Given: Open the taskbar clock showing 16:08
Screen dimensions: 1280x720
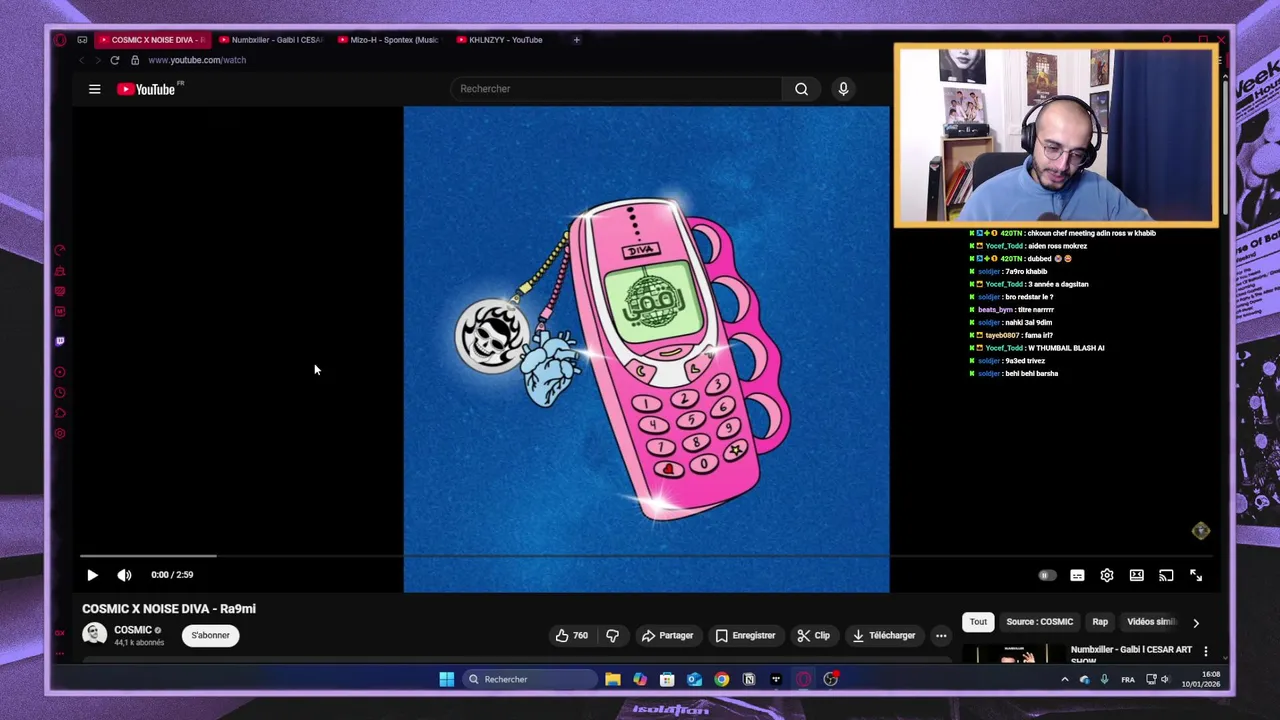Looking at the screenshot, I should point(1200,679).
